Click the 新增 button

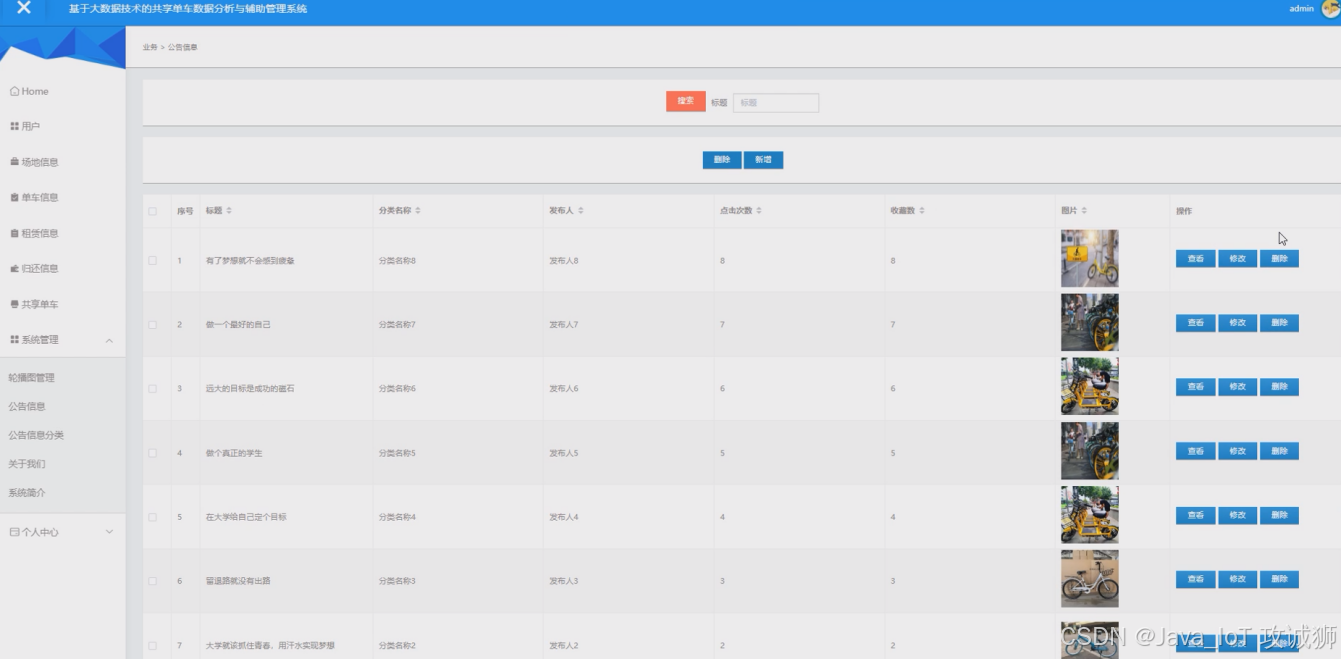tap(763, 160)
